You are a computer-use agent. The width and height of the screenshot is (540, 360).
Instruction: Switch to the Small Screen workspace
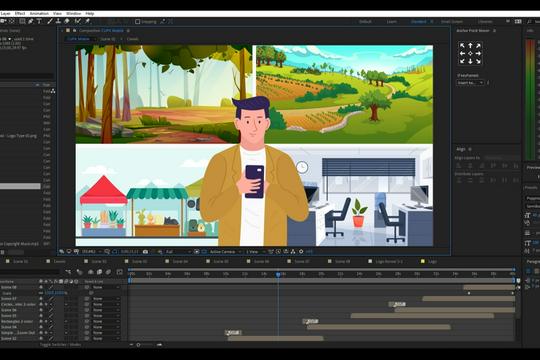452,21
